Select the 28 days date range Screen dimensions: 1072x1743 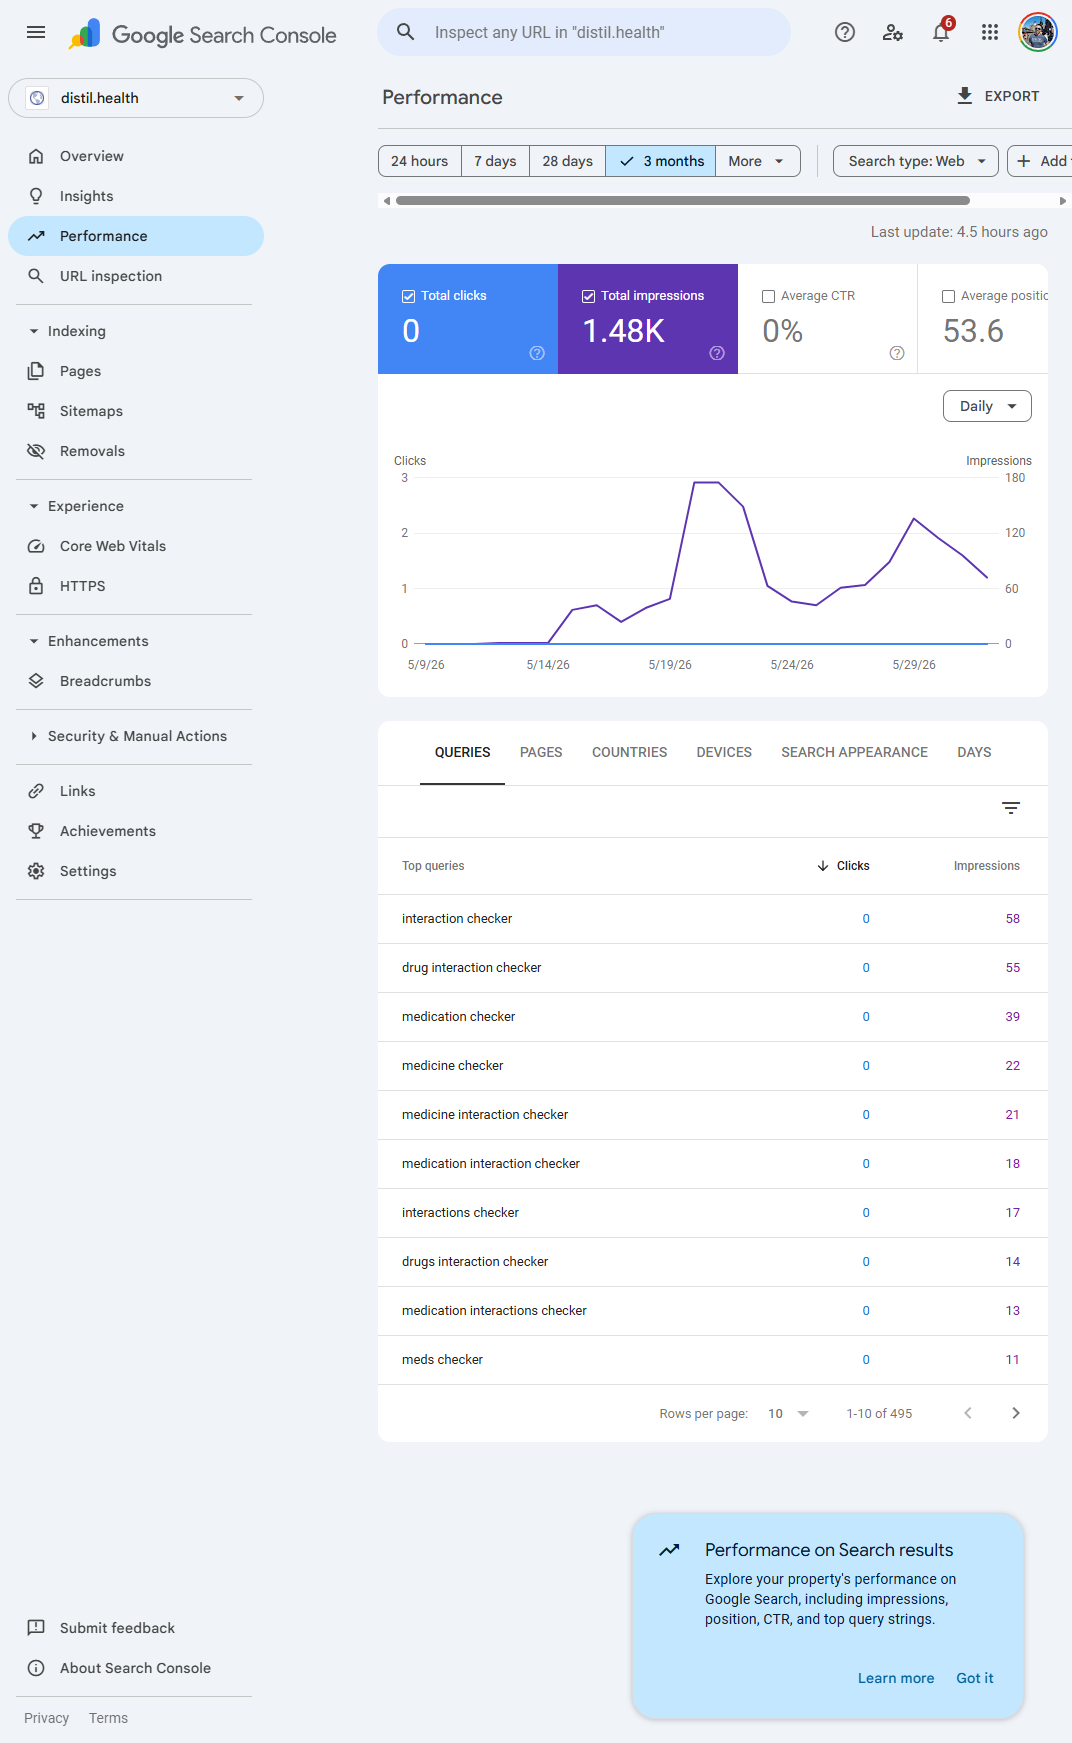coord(567,161)
